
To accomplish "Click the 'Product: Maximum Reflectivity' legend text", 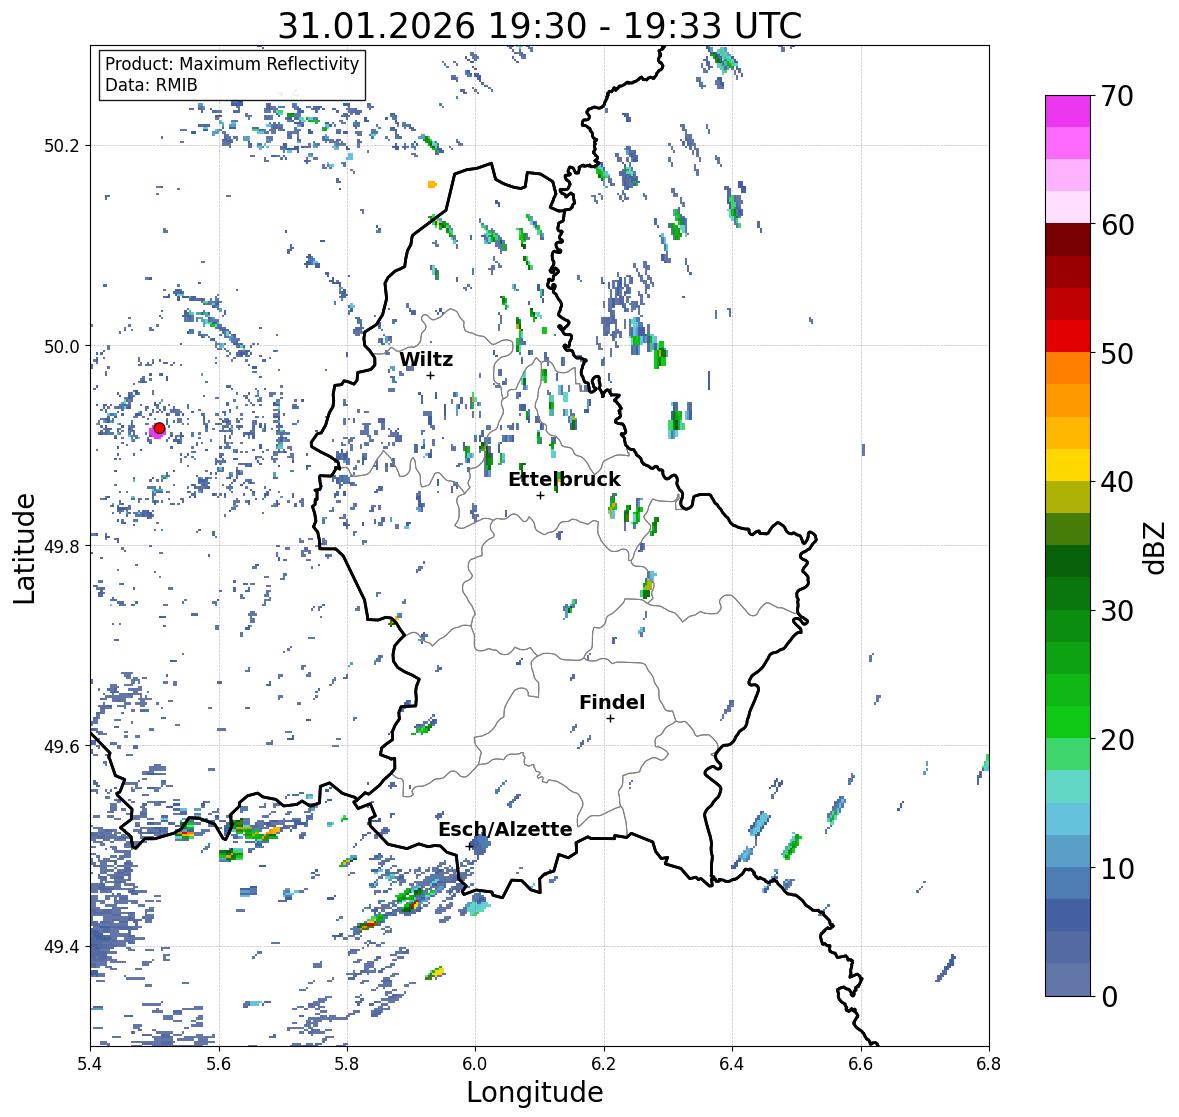I will coord(232,64).
